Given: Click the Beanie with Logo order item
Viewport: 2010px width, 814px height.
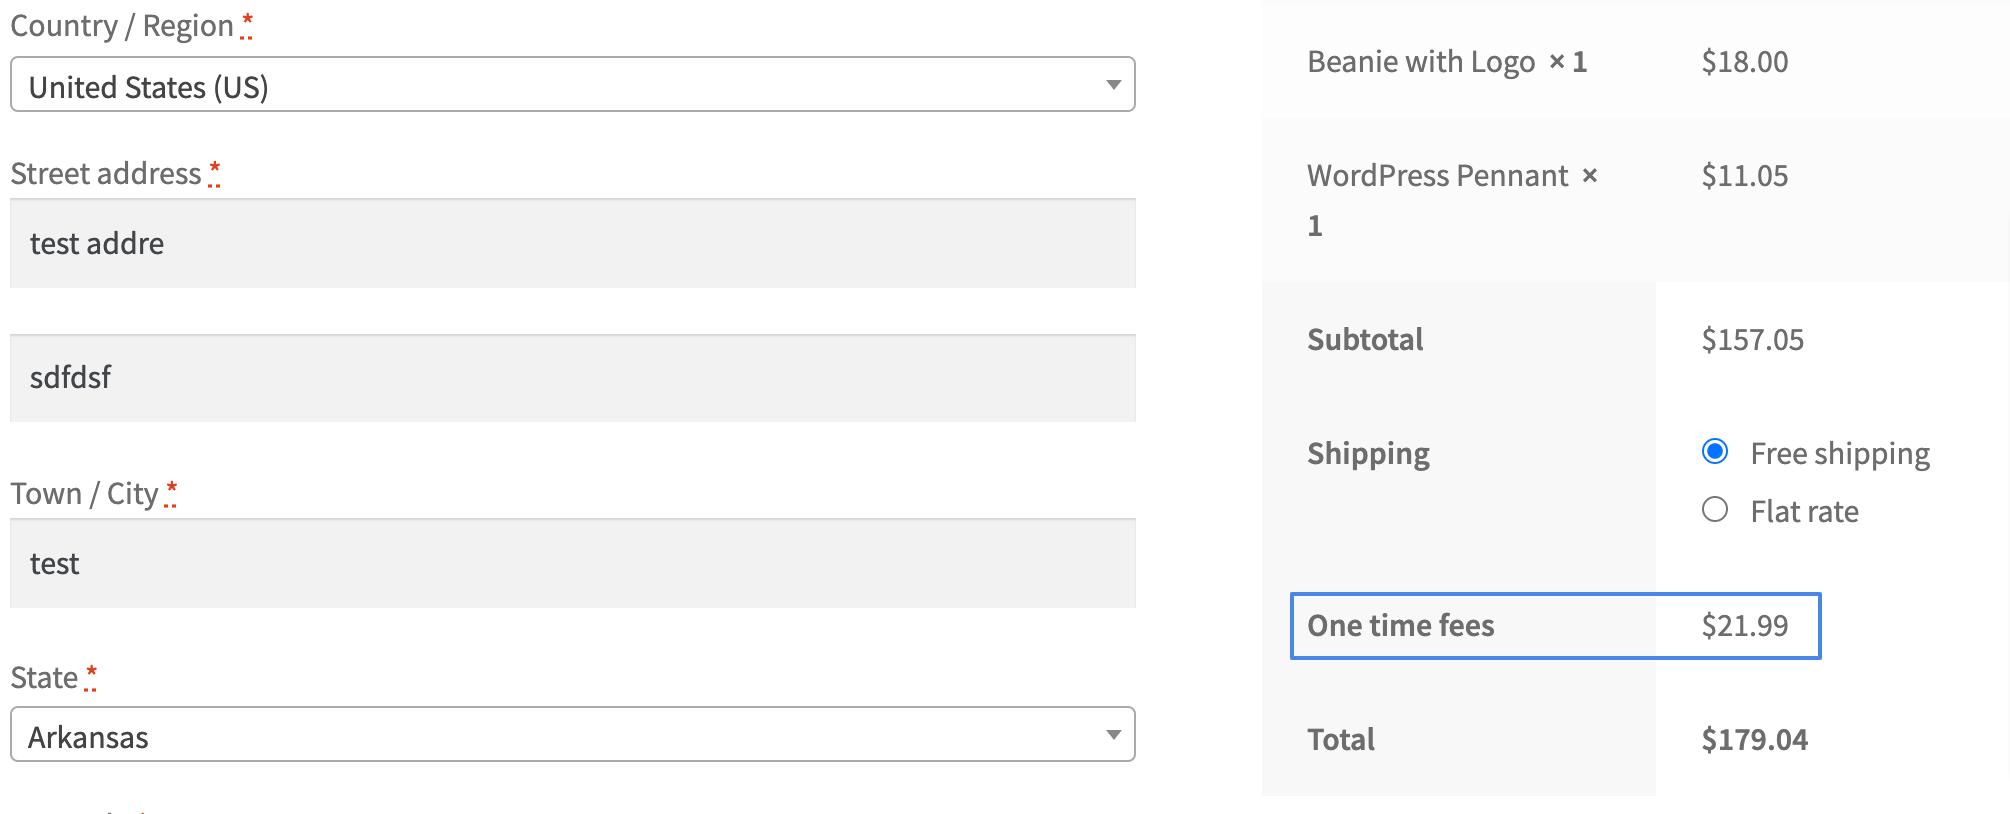Looking at the screenshot, I should [1420, 62].
